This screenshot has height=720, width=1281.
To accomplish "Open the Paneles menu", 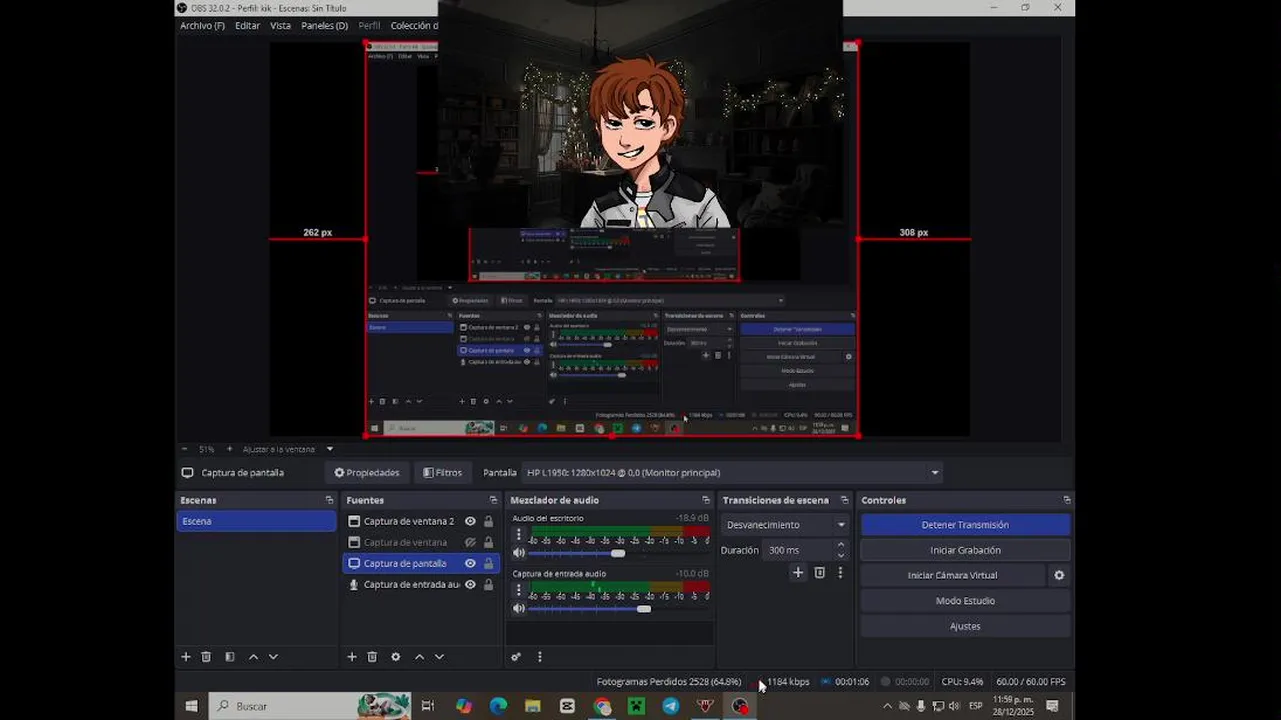I will (324, 26).
